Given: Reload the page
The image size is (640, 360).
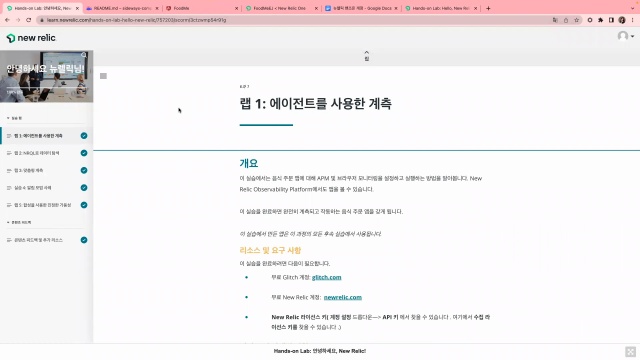Looking at the screenshot, I should pos(29,20).
